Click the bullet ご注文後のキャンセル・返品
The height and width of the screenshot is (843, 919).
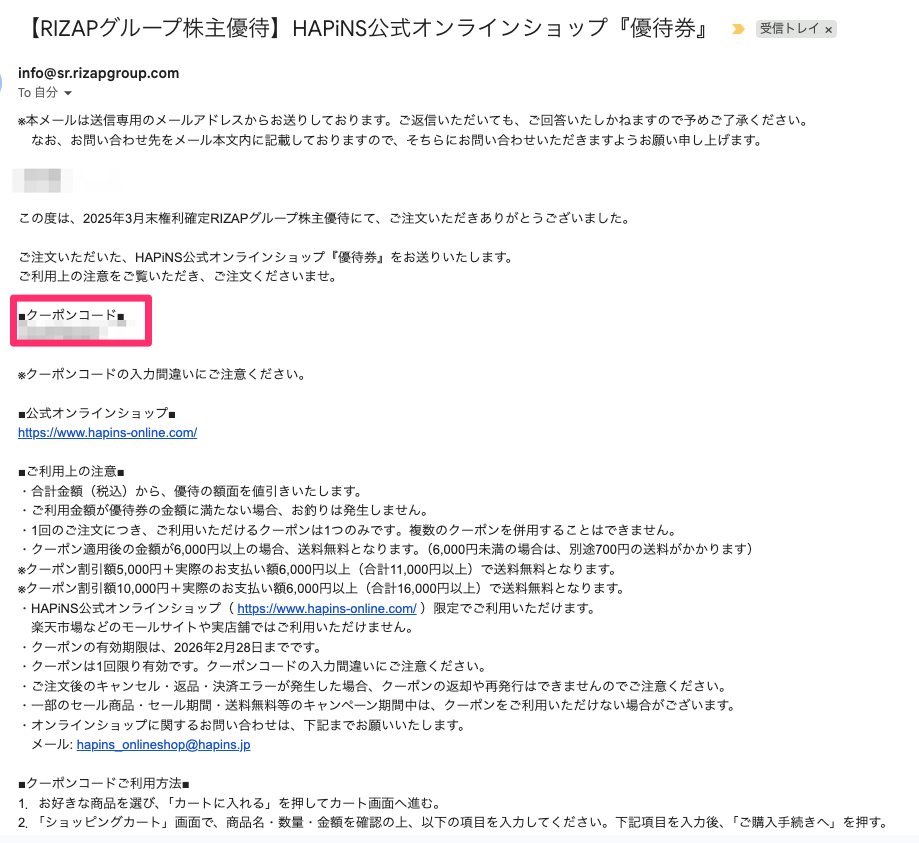click(373, 686)
